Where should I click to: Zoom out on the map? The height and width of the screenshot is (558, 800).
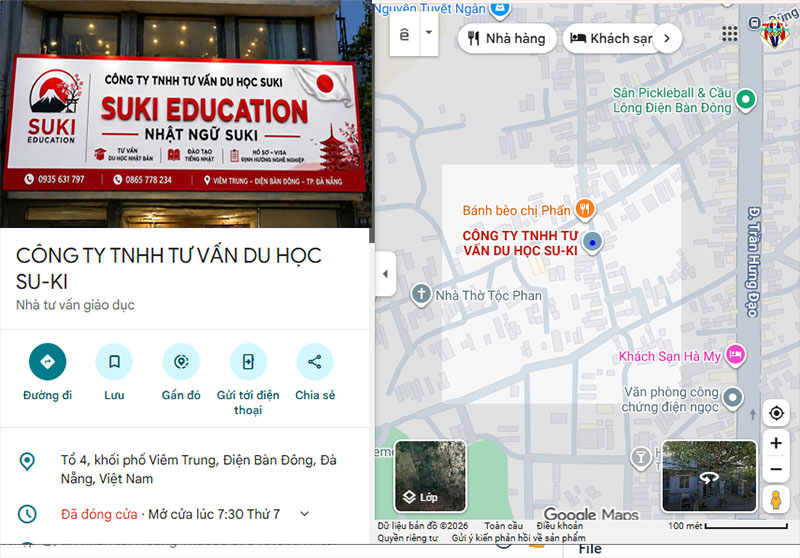776,469
